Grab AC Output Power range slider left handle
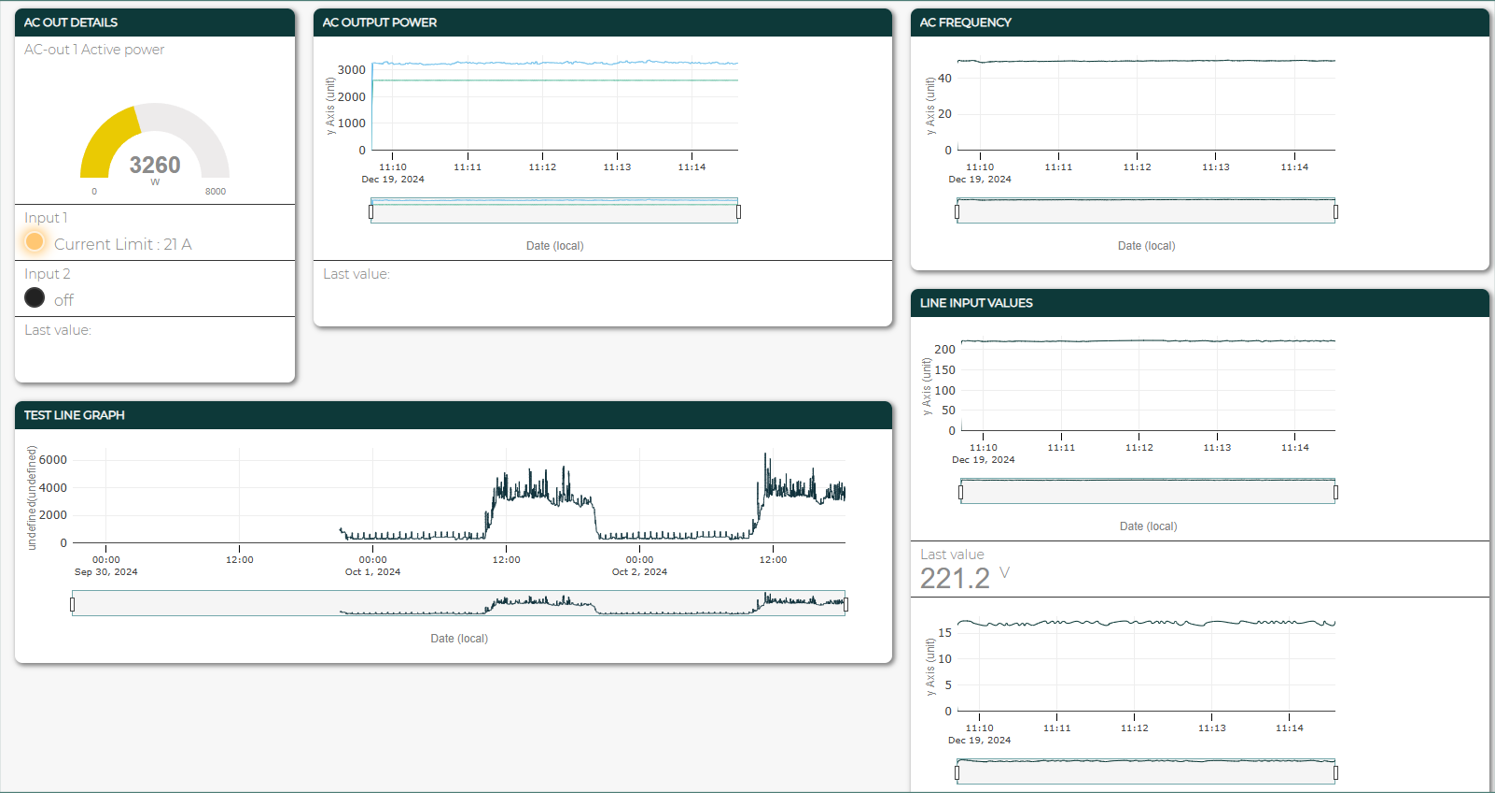This screenshot has height=793, width=1495. coord(370,211)
